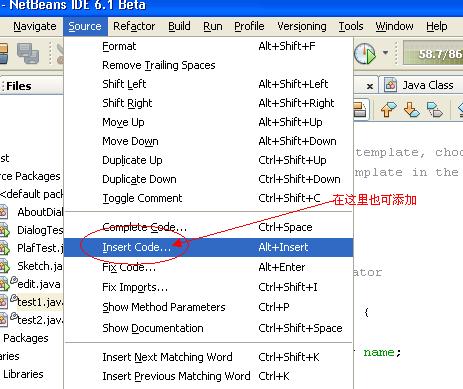Select Source Packages tree node
Viewport: 463px width, 389px height.
[x=30, y=176]
